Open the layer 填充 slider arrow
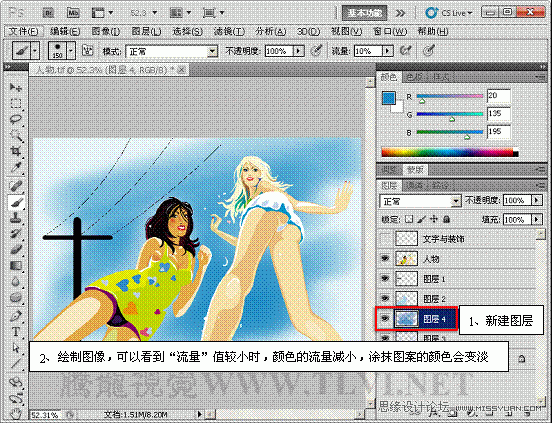 [x=537, y=220]
